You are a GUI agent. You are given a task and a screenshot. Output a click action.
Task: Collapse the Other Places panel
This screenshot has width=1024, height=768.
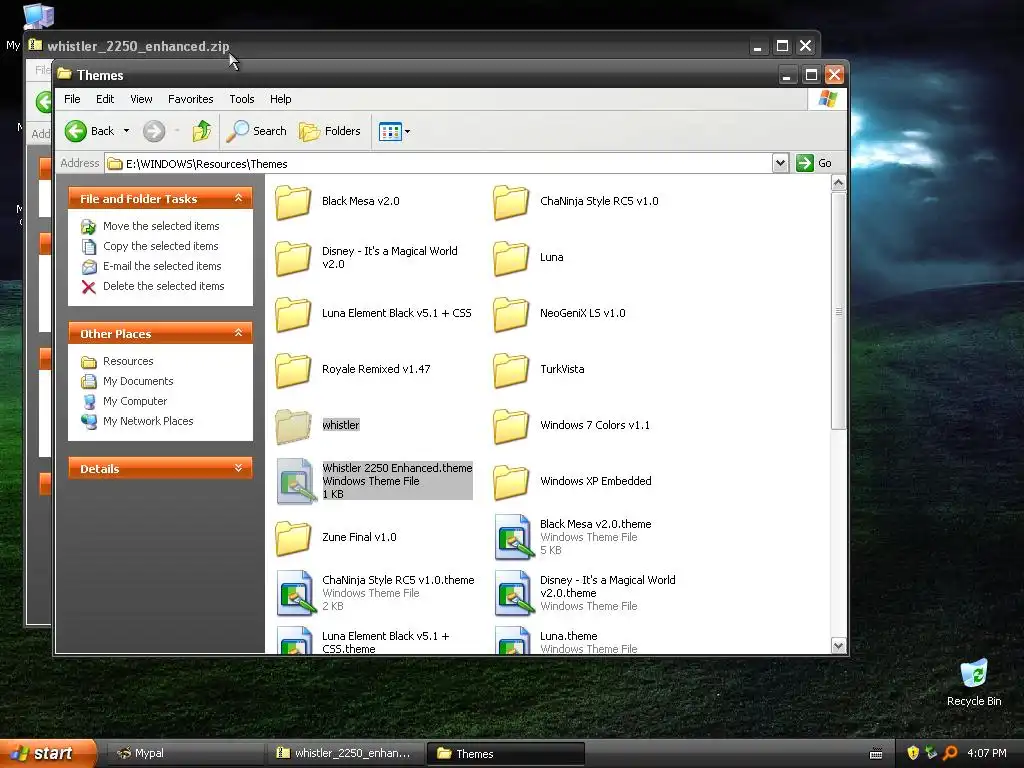238,333
